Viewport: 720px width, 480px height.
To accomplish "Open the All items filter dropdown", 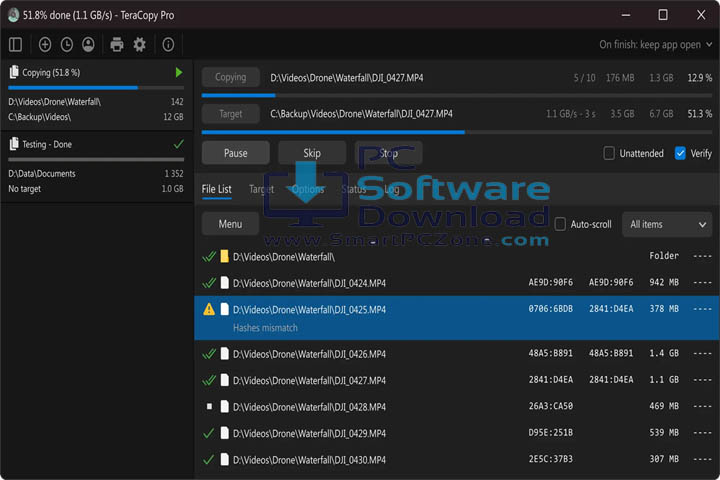I will [x=667, y=224].
